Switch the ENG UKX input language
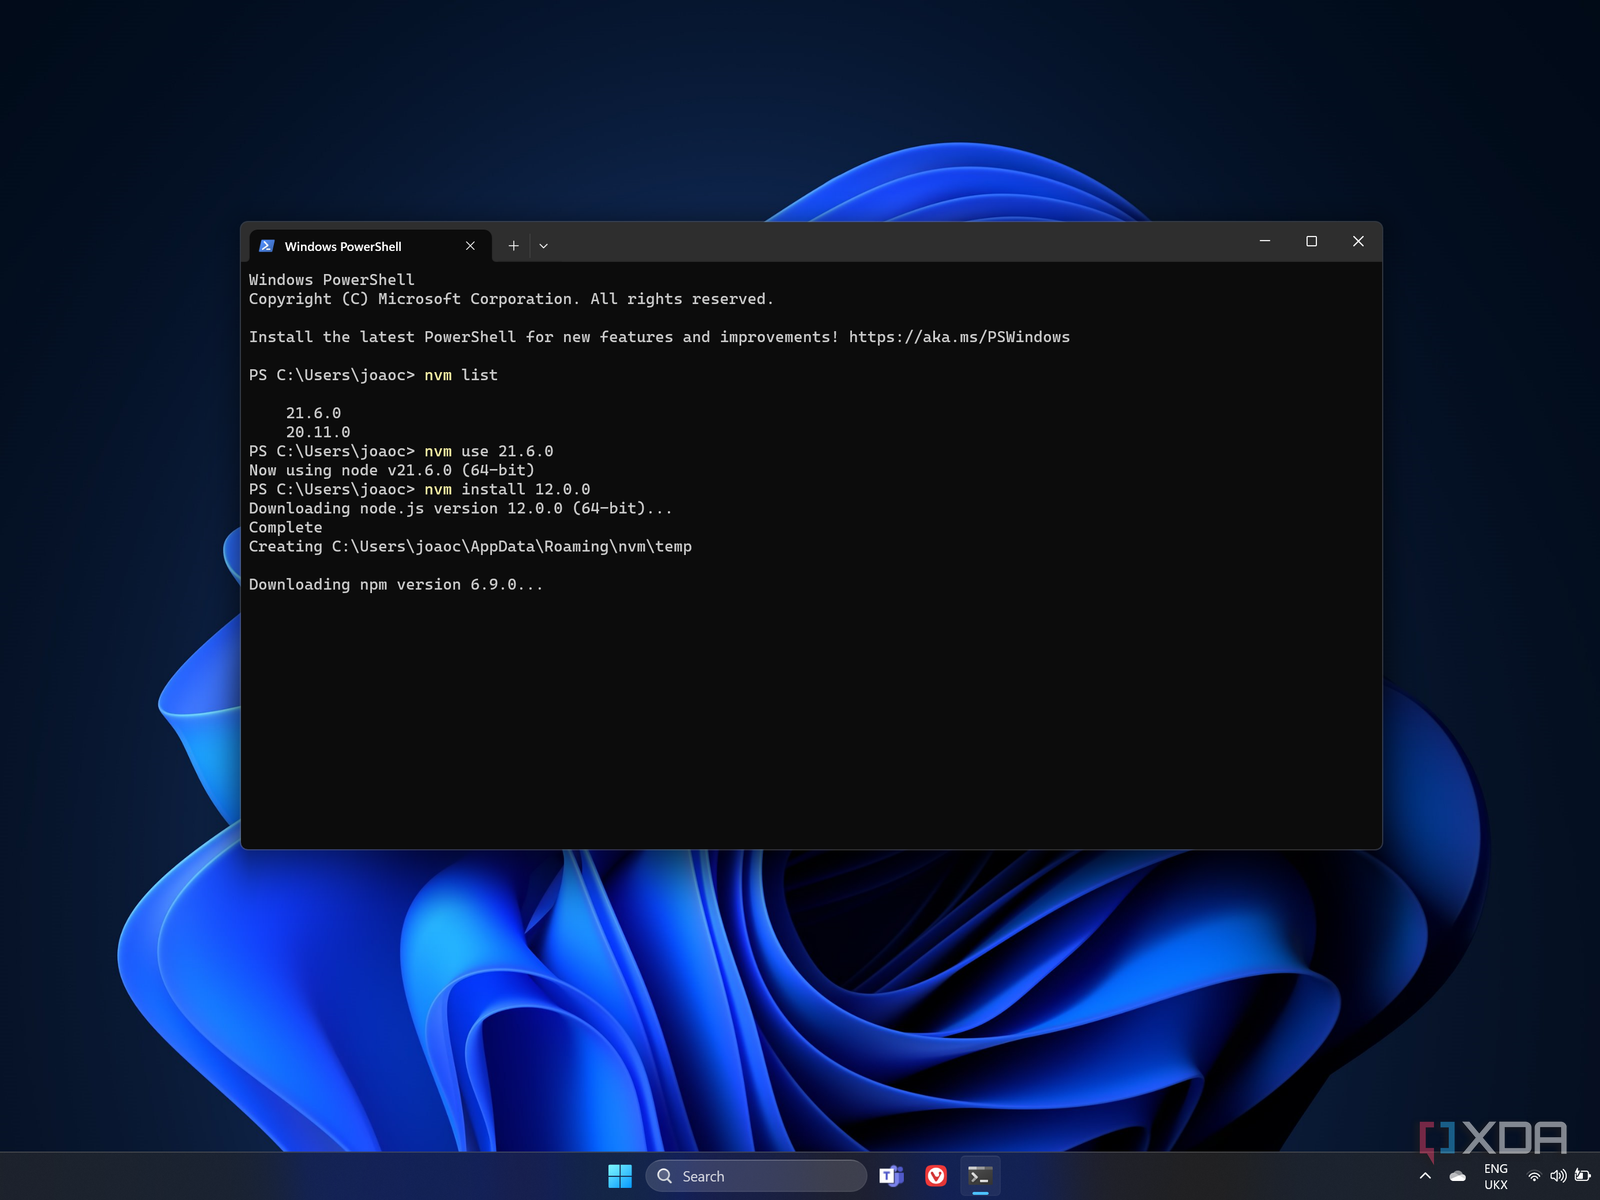 pos(1496,1176)
